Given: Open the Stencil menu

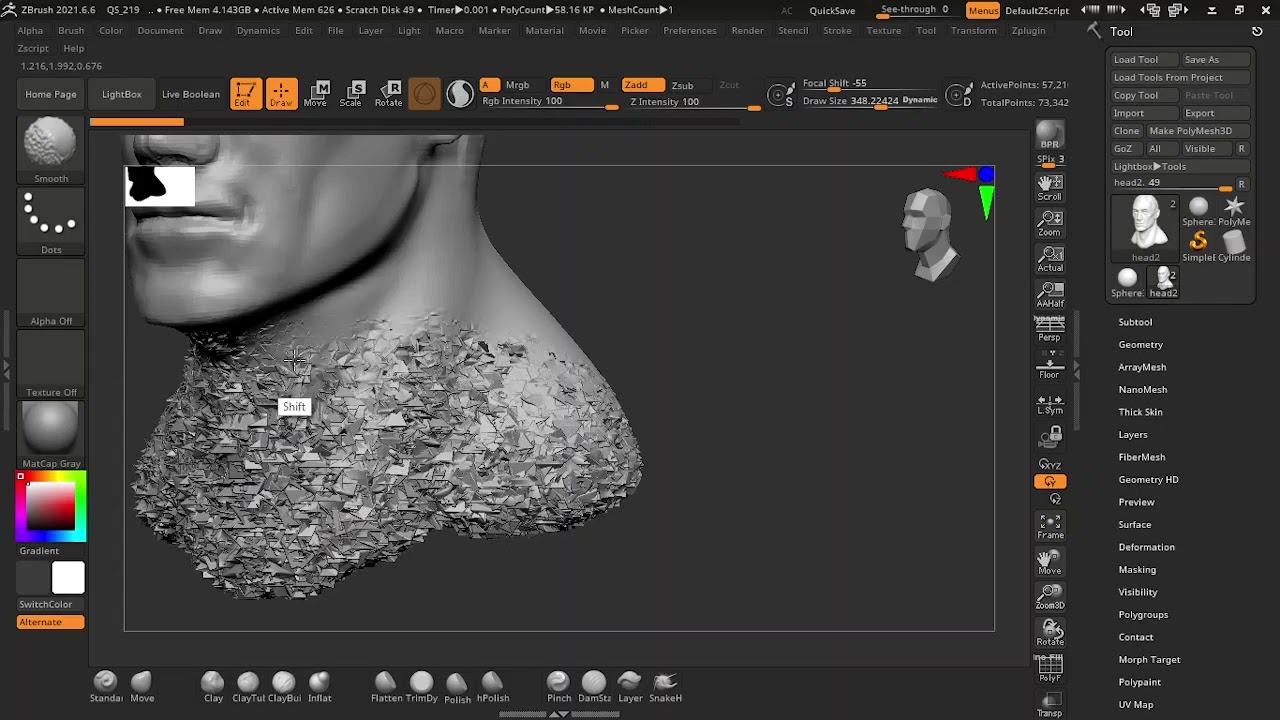Looking at the screenshot, I should click(x=793, y=30).
